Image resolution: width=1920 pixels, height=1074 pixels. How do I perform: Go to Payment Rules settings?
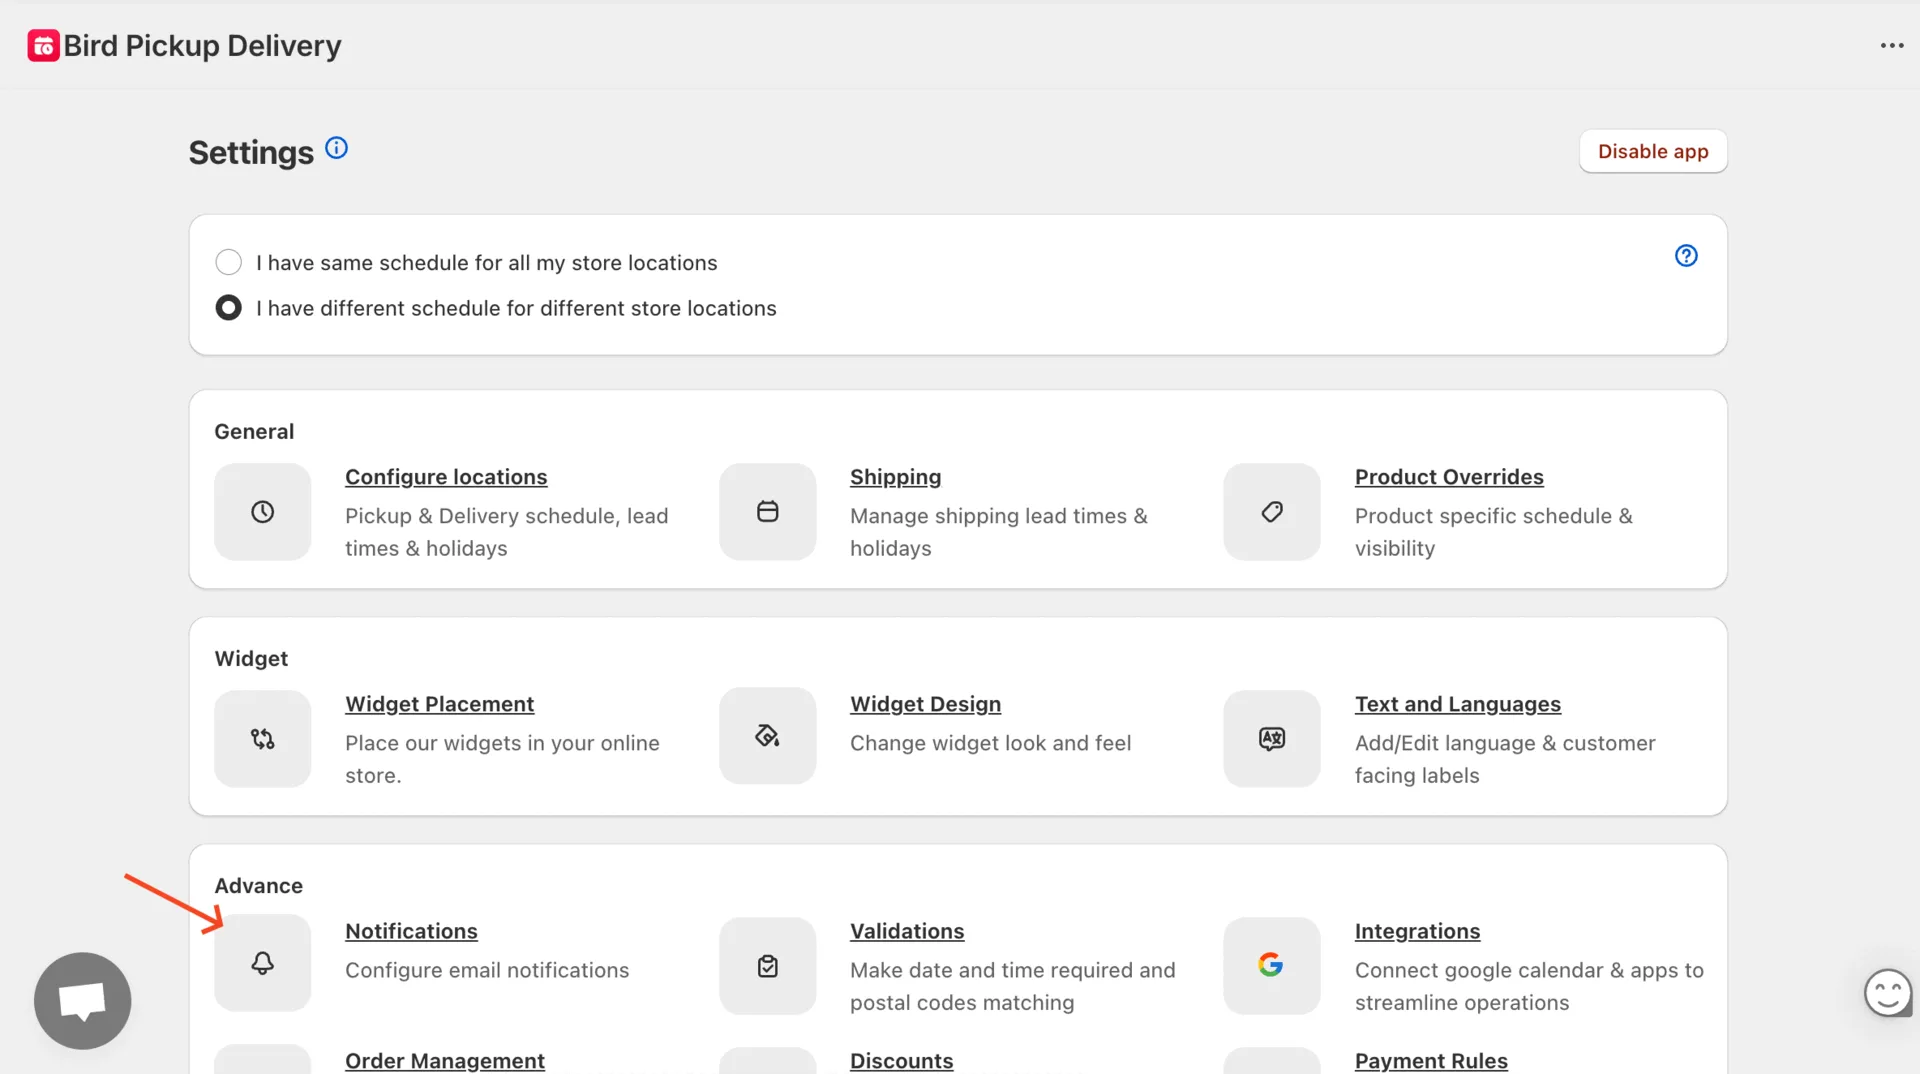click(x=1430, y=1060)
